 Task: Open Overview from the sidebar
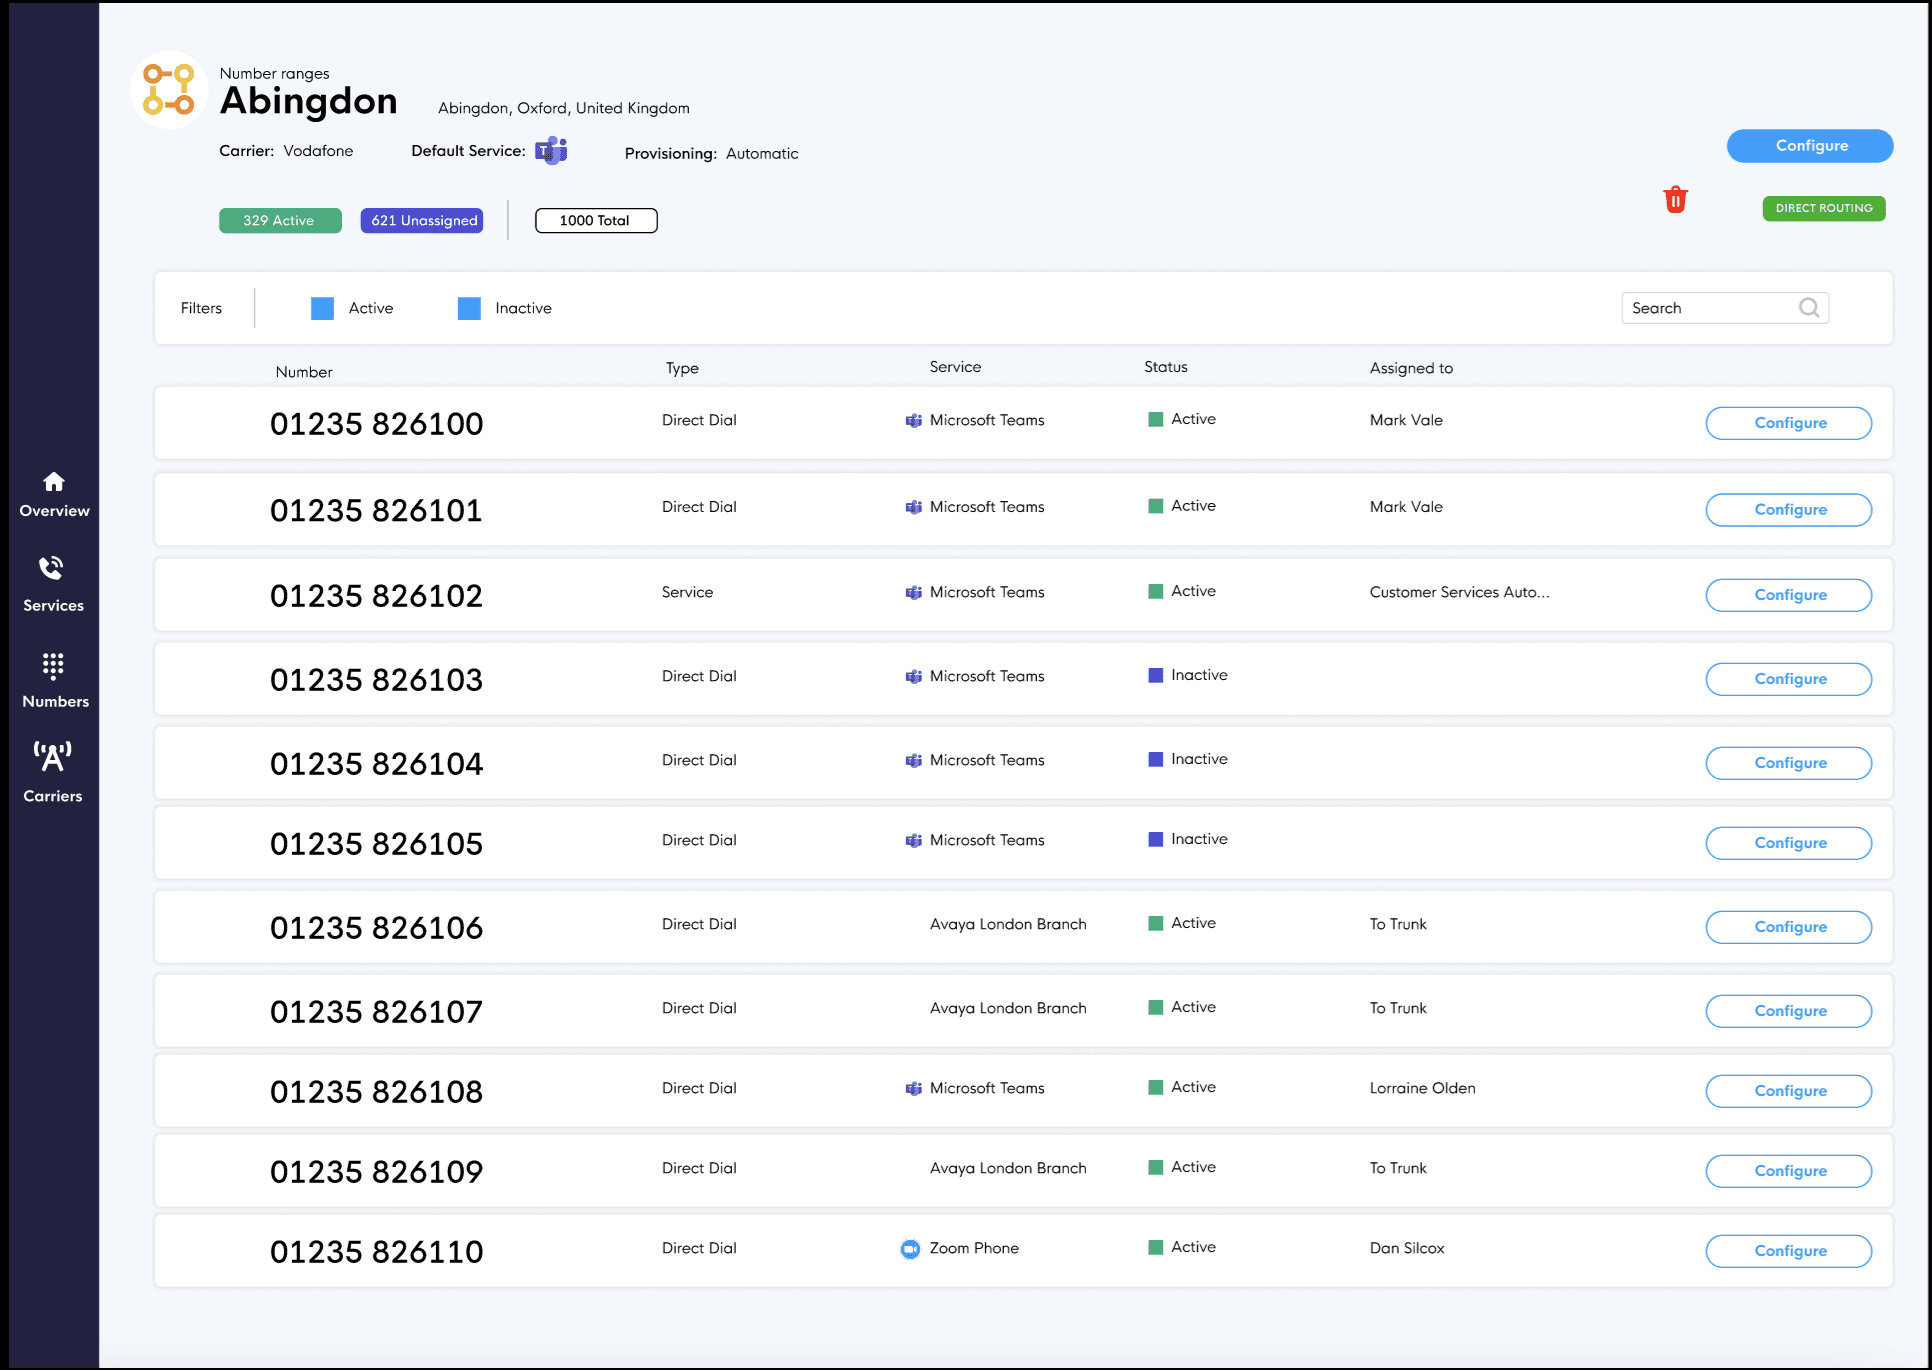(53, 493)
